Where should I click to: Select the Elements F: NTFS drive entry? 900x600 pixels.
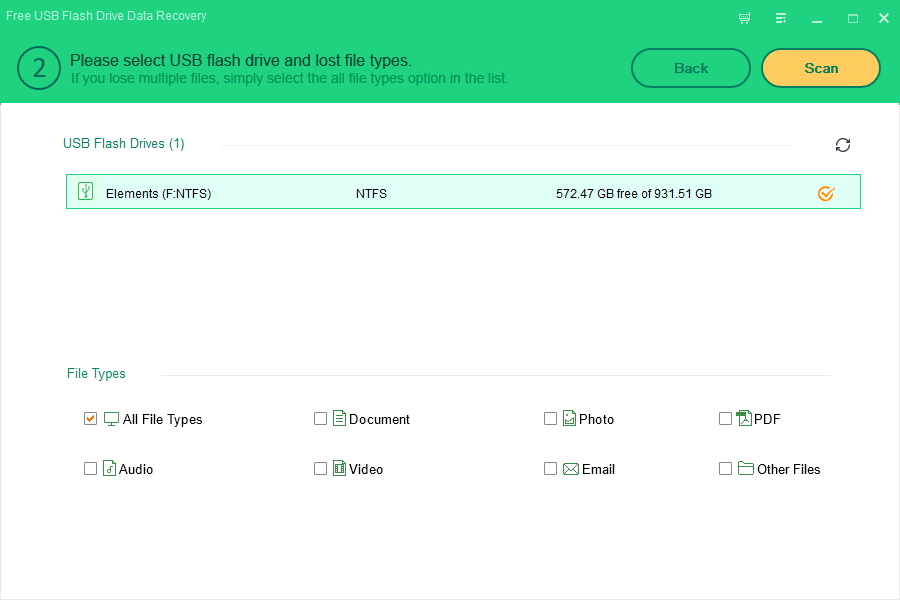pos(400,191)
